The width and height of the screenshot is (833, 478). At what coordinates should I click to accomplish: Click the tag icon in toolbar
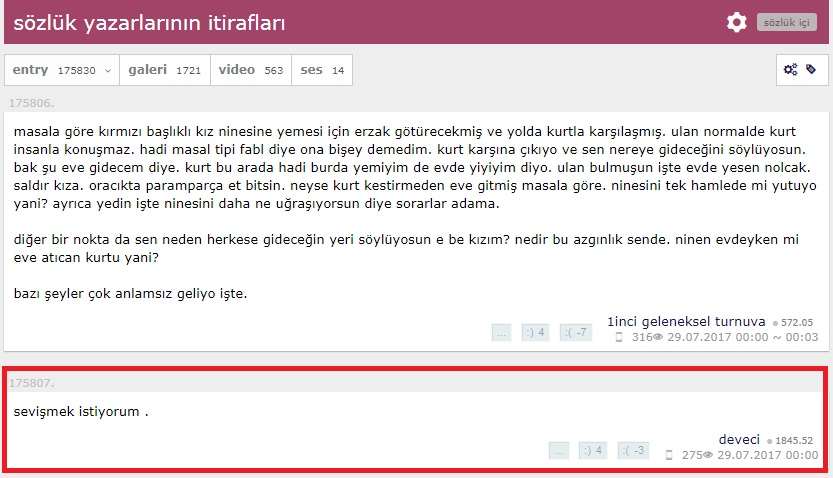click(x=811, y=69)
